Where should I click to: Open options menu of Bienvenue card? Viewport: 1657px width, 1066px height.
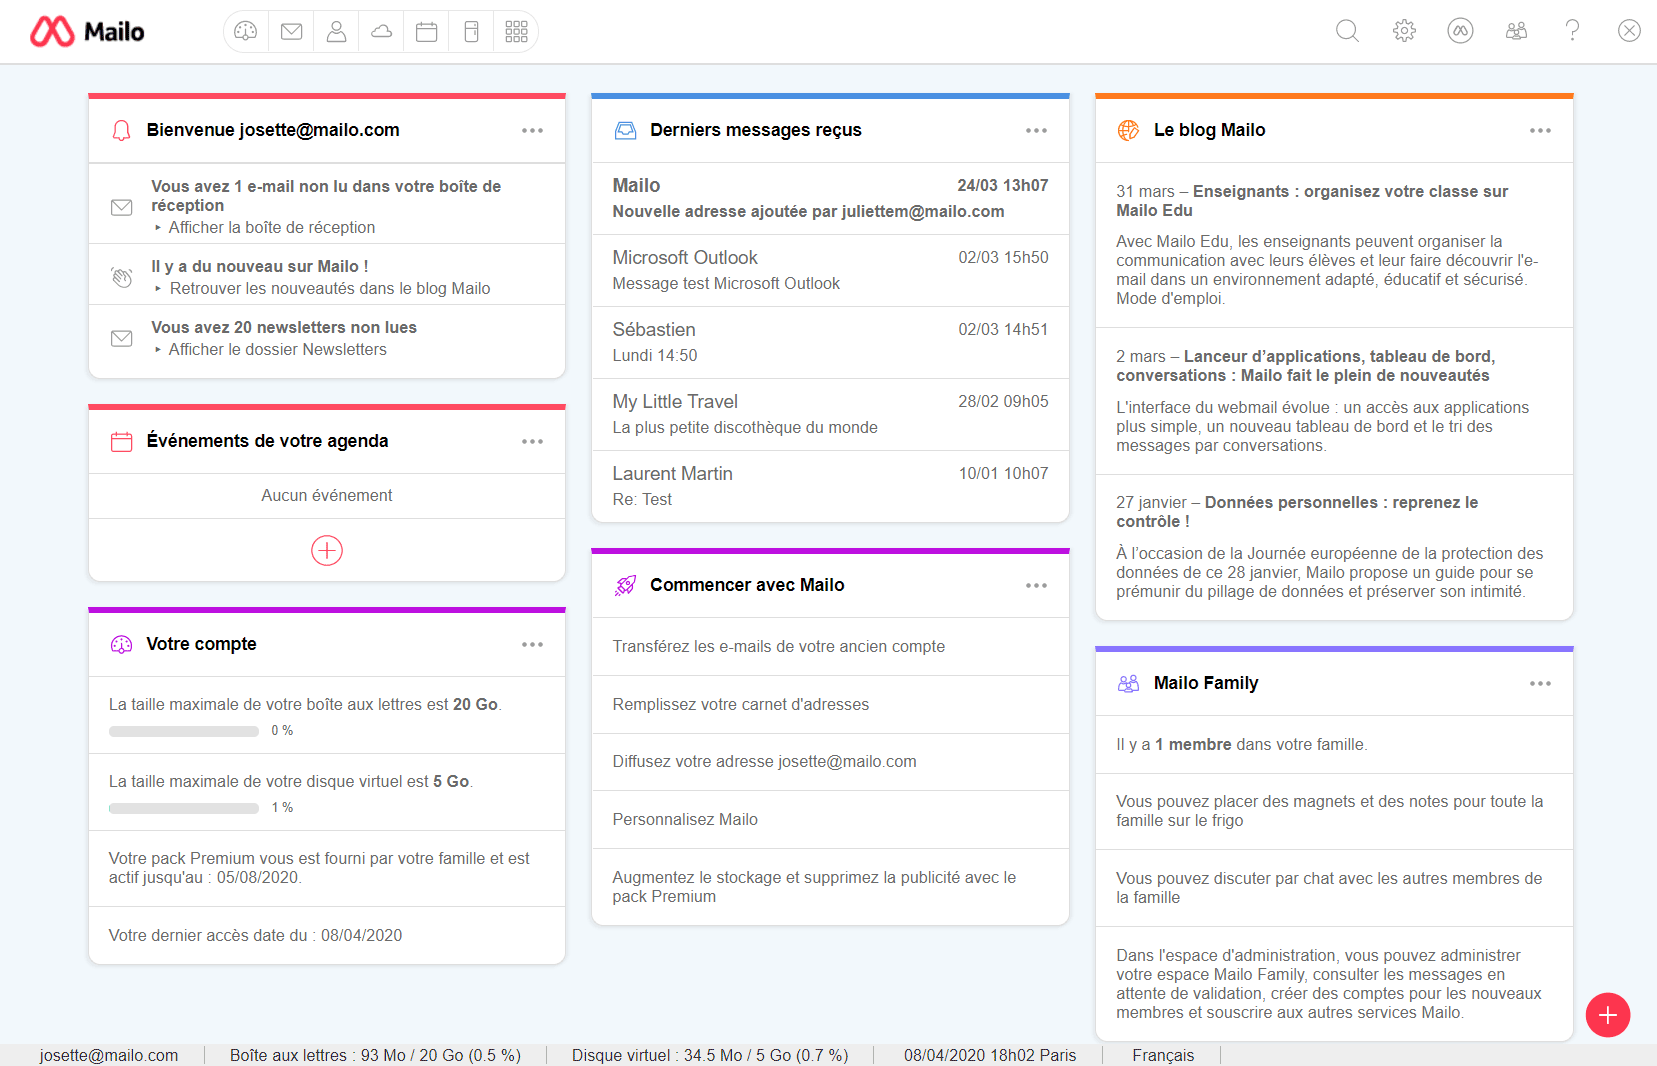[x=532, y=130]
